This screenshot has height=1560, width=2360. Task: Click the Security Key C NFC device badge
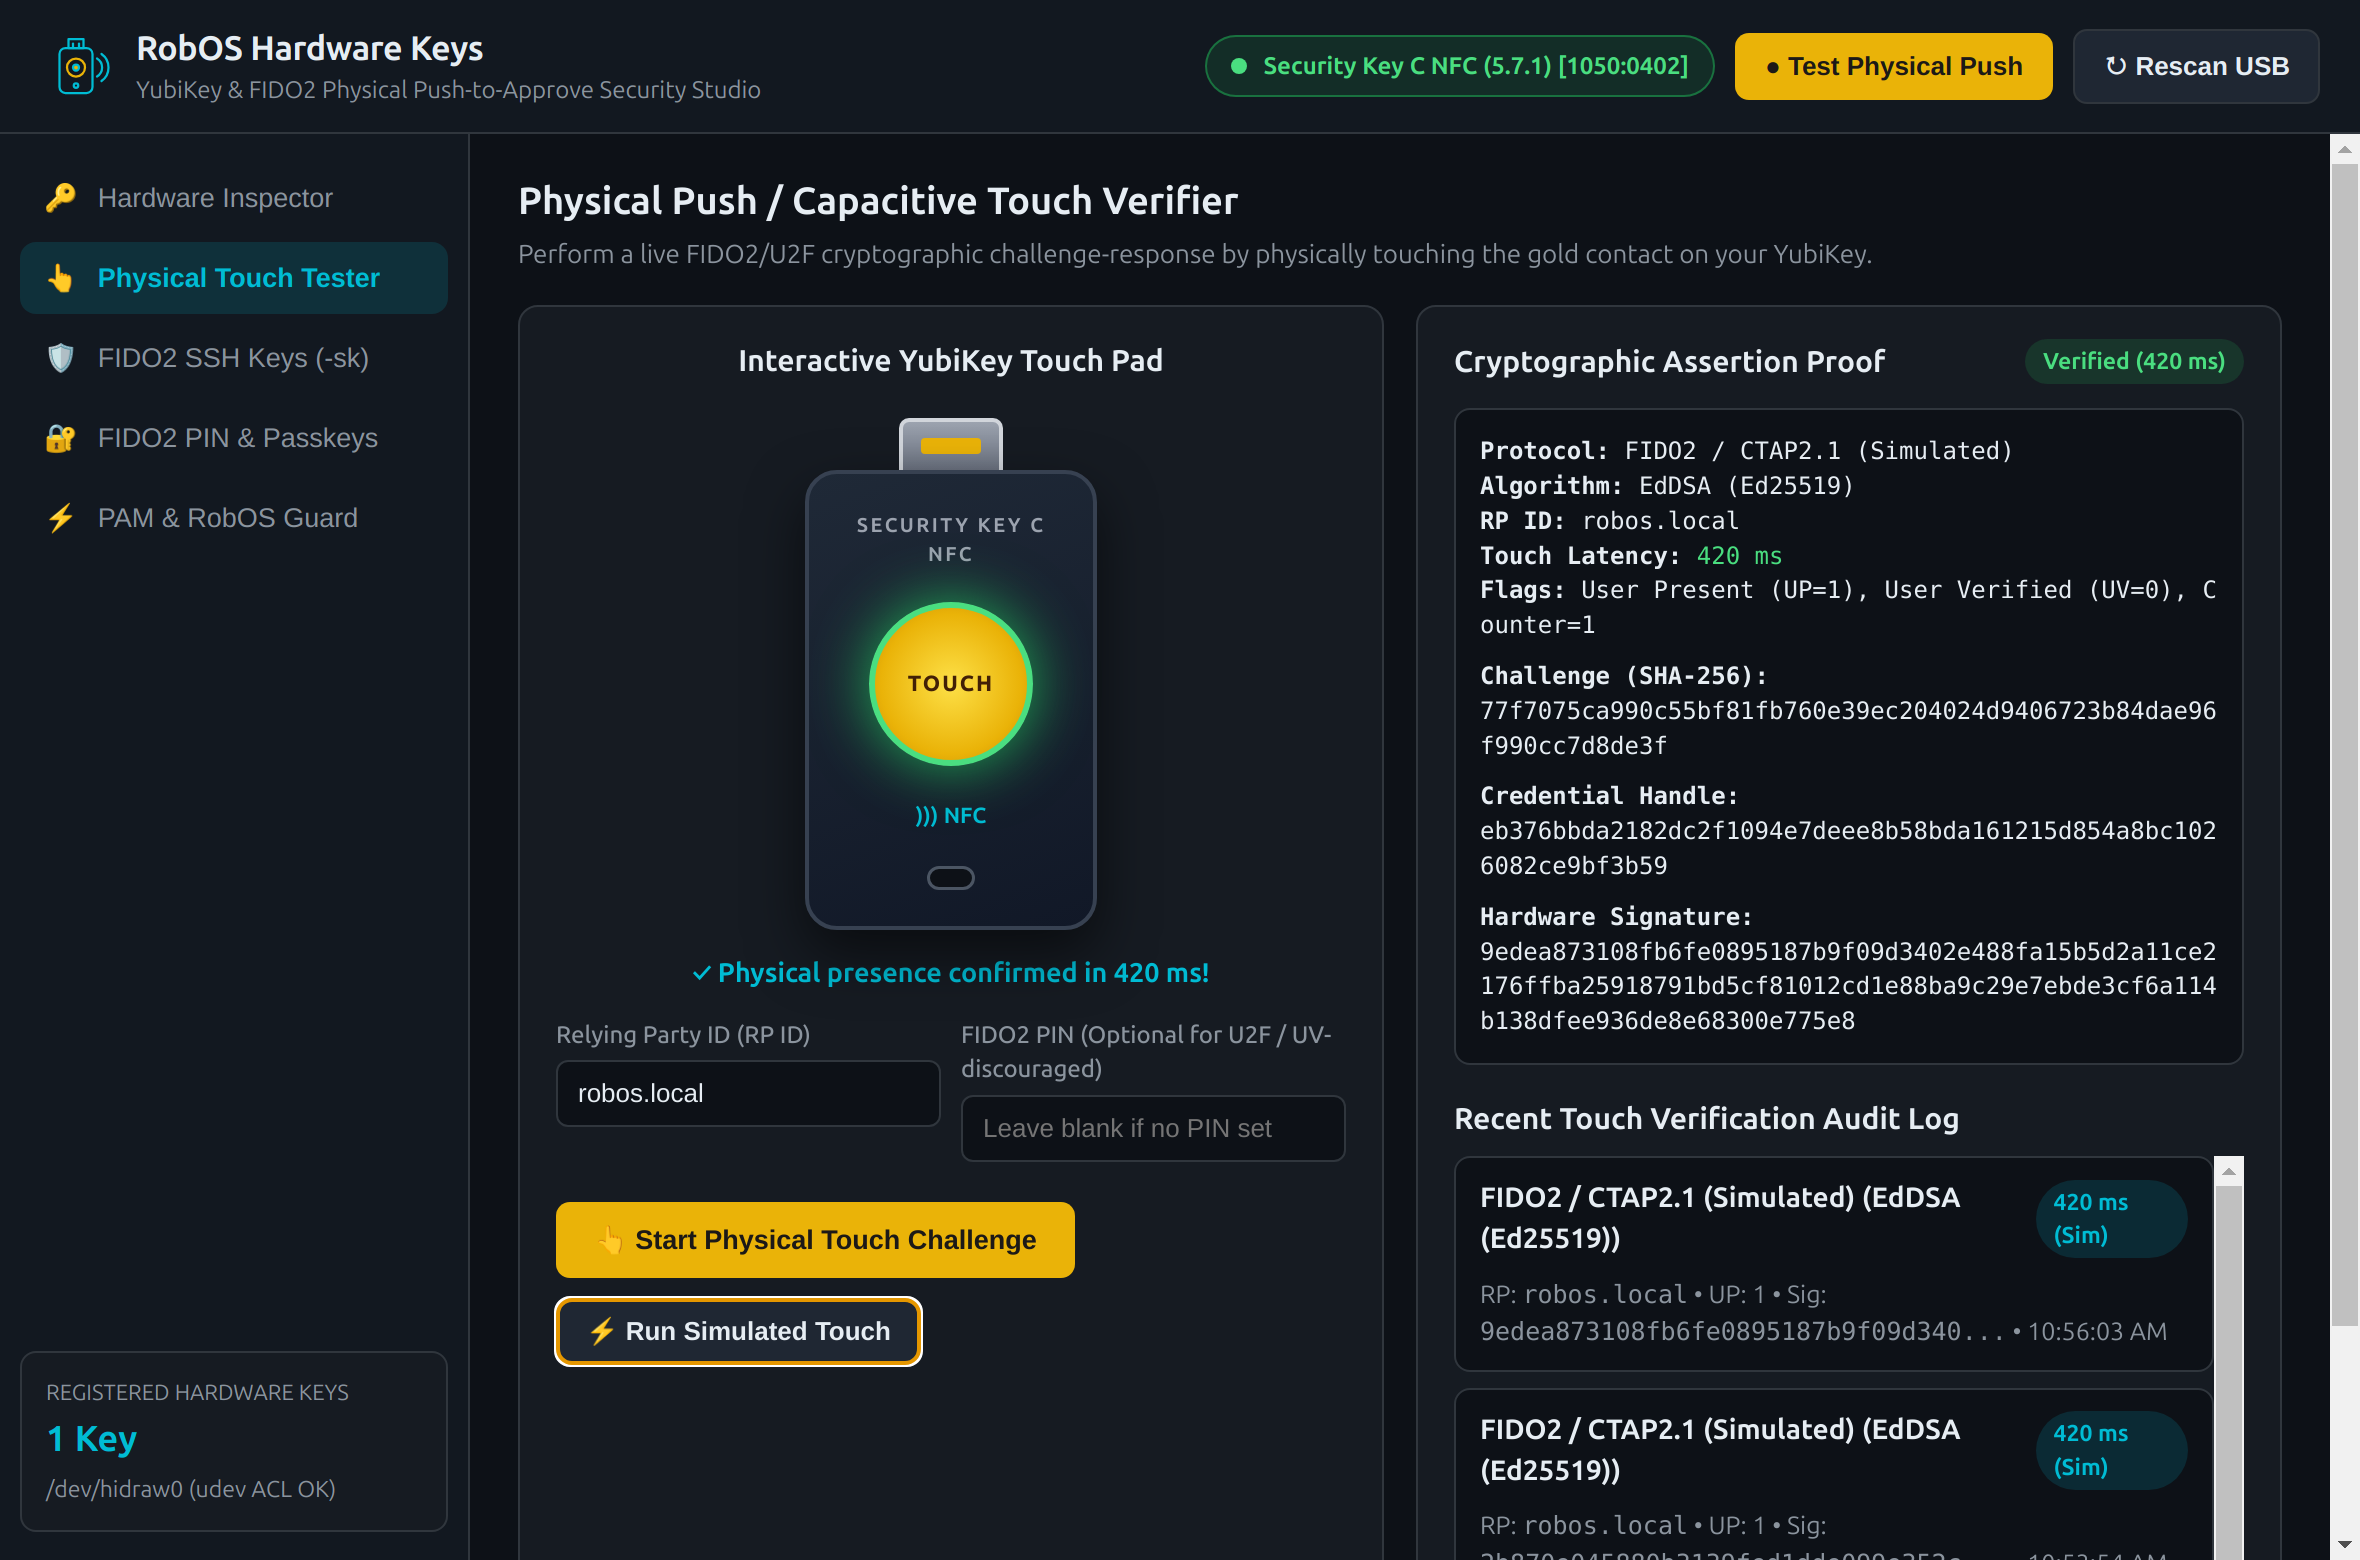(1459, 66)
